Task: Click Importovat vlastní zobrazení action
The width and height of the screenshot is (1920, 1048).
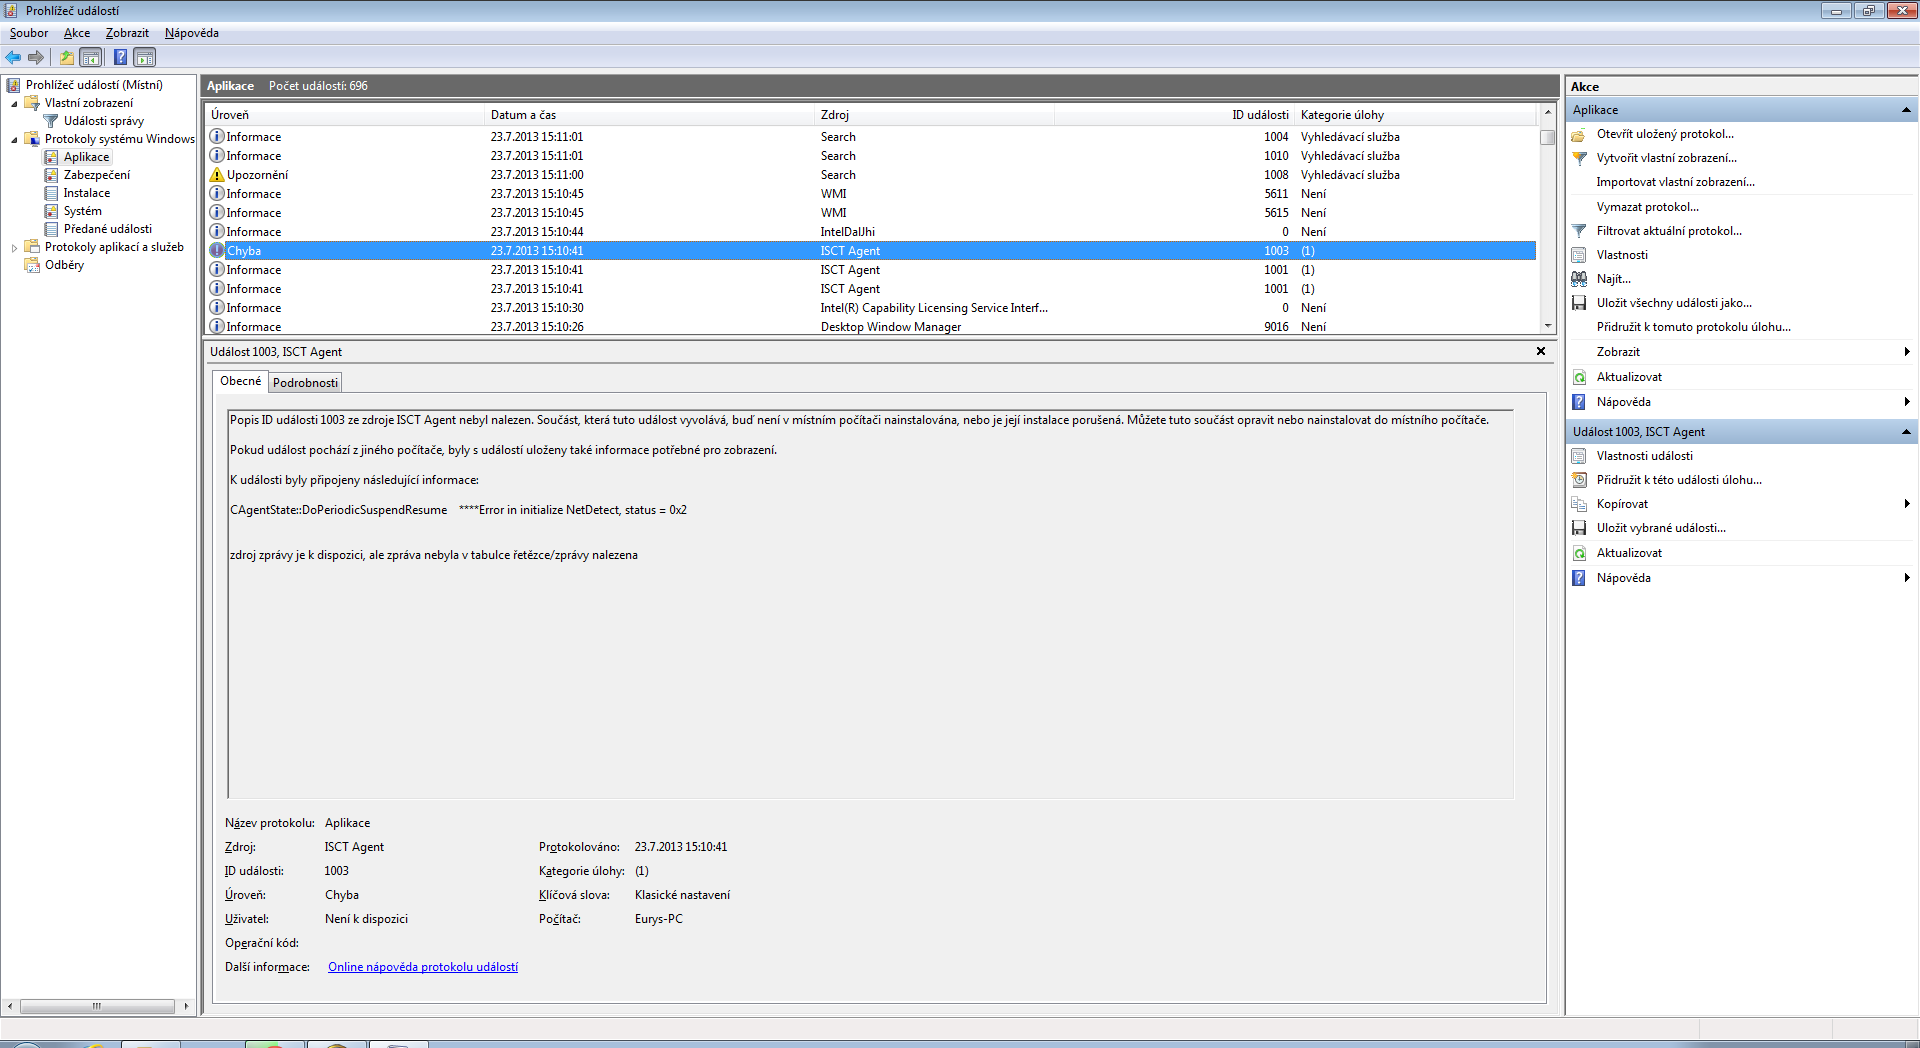Action: (1675, 182)
